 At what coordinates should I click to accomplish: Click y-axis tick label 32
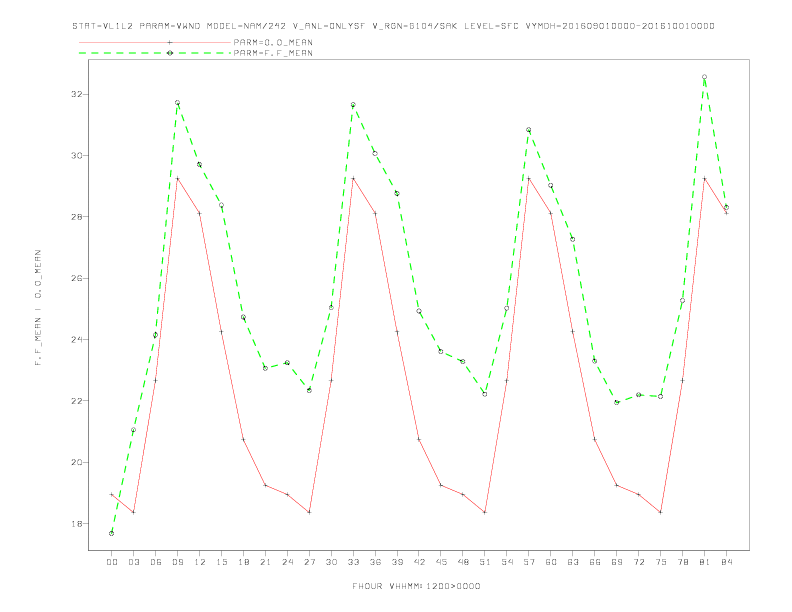click(x=76, y=94)
